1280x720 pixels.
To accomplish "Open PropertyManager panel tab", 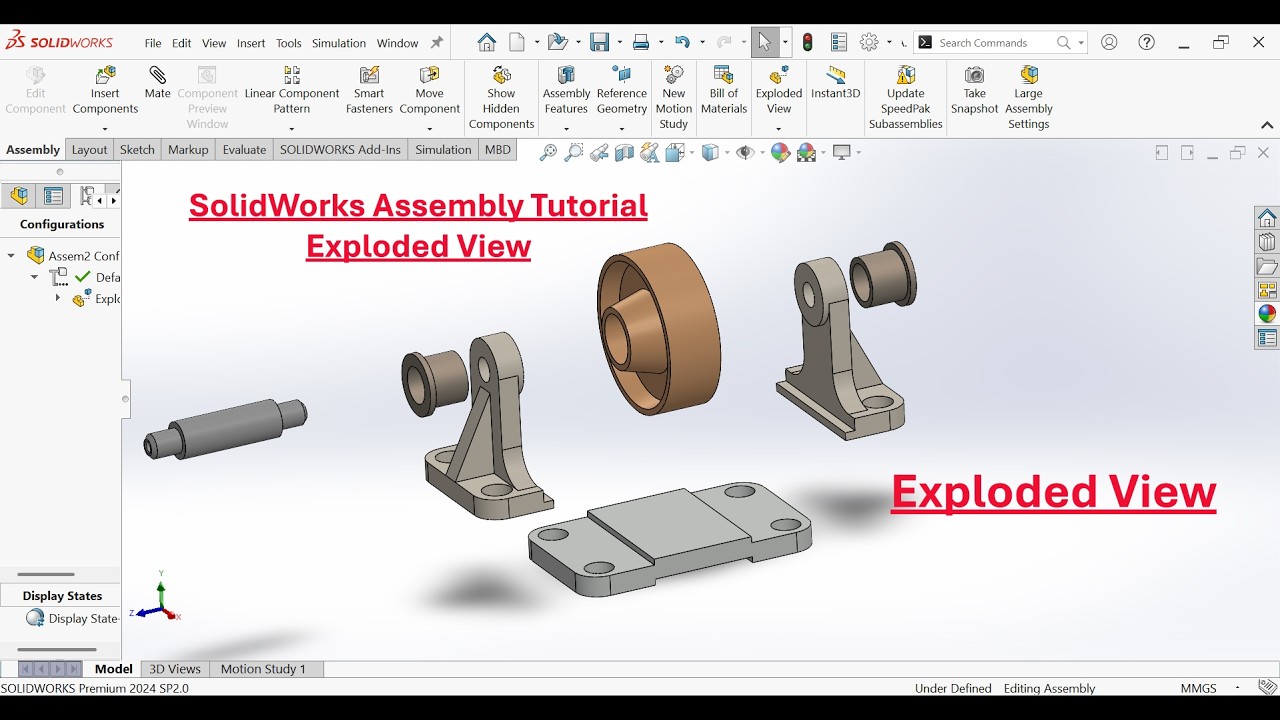I will (x=53, y=196).
